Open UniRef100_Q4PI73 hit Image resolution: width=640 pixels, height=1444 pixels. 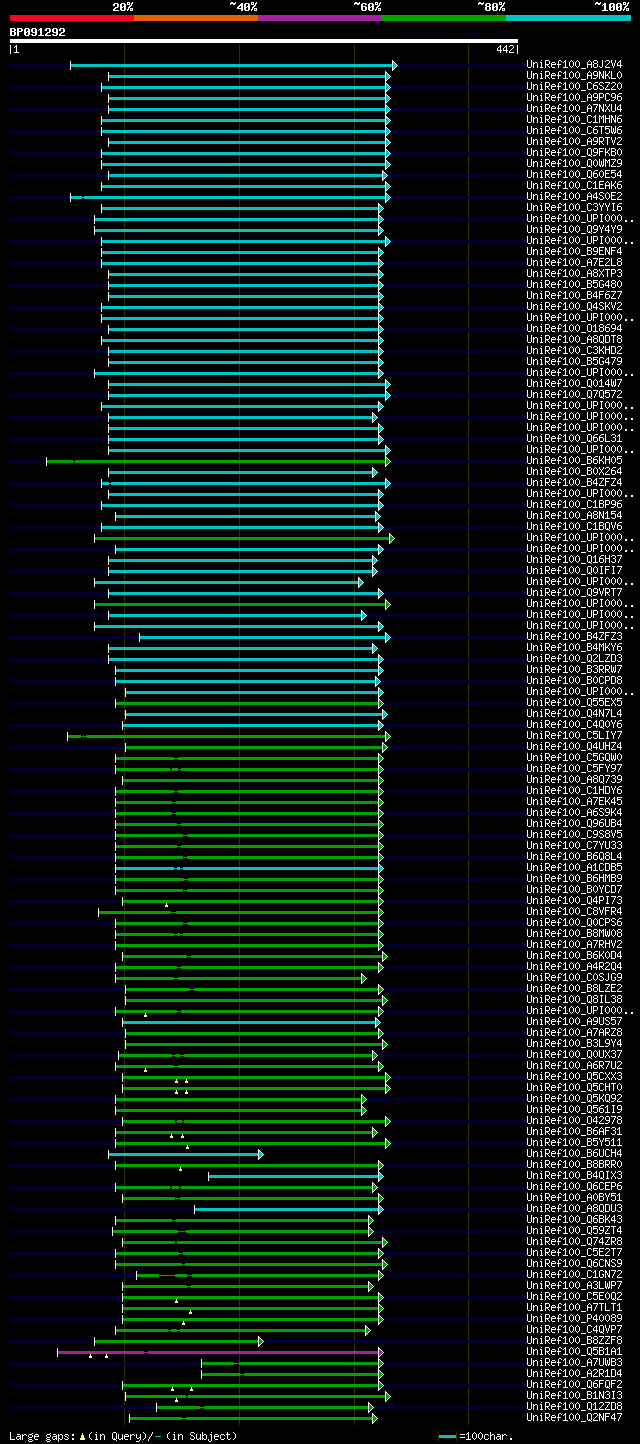[x=574, y=900]
